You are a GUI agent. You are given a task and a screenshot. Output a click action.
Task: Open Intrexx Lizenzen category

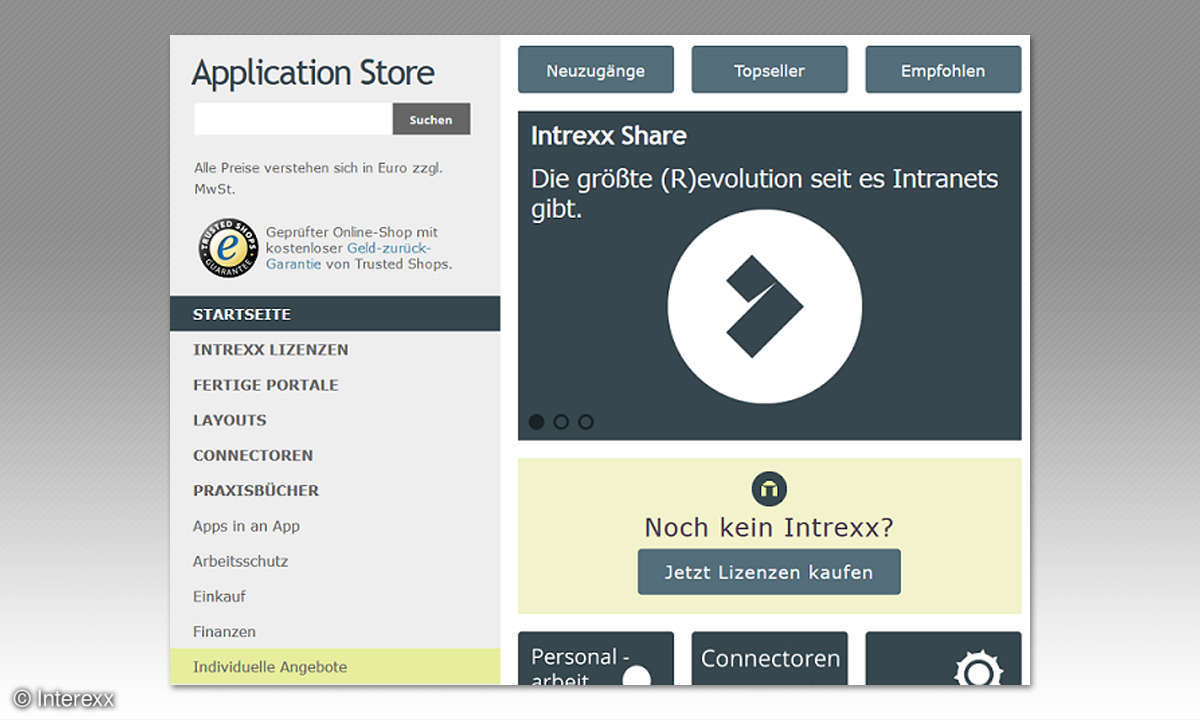click(x=335, y=350)
